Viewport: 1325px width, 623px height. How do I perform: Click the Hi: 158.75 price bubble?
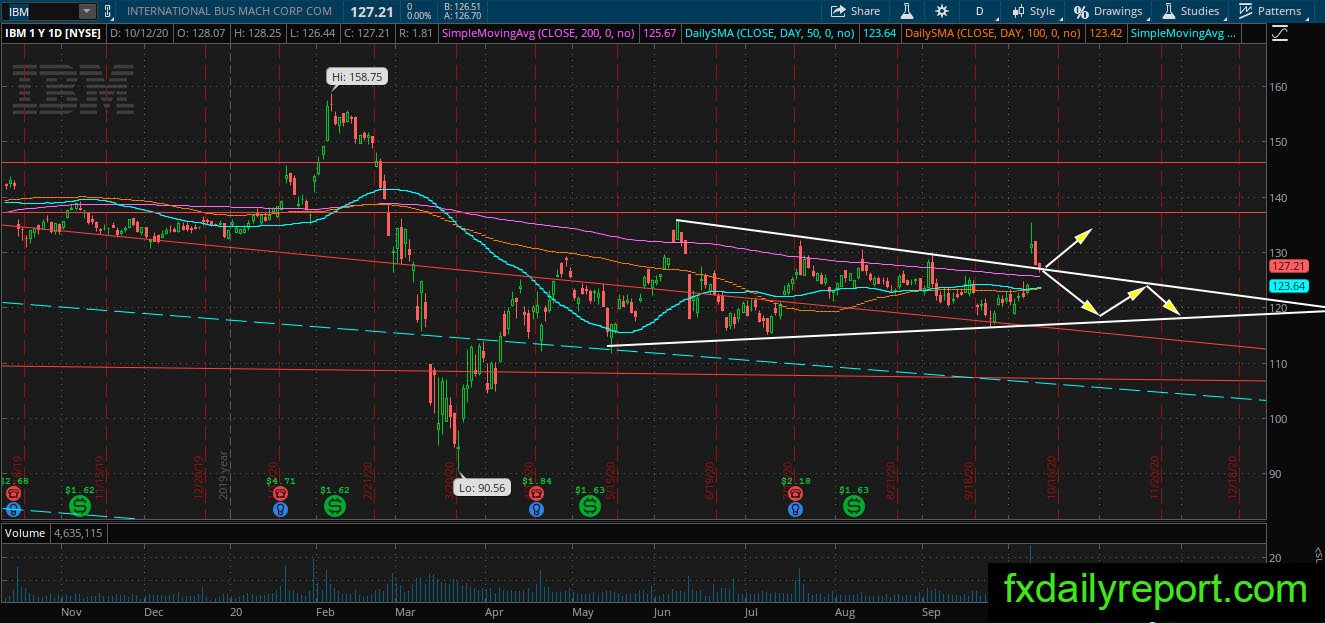click(359, 76)
